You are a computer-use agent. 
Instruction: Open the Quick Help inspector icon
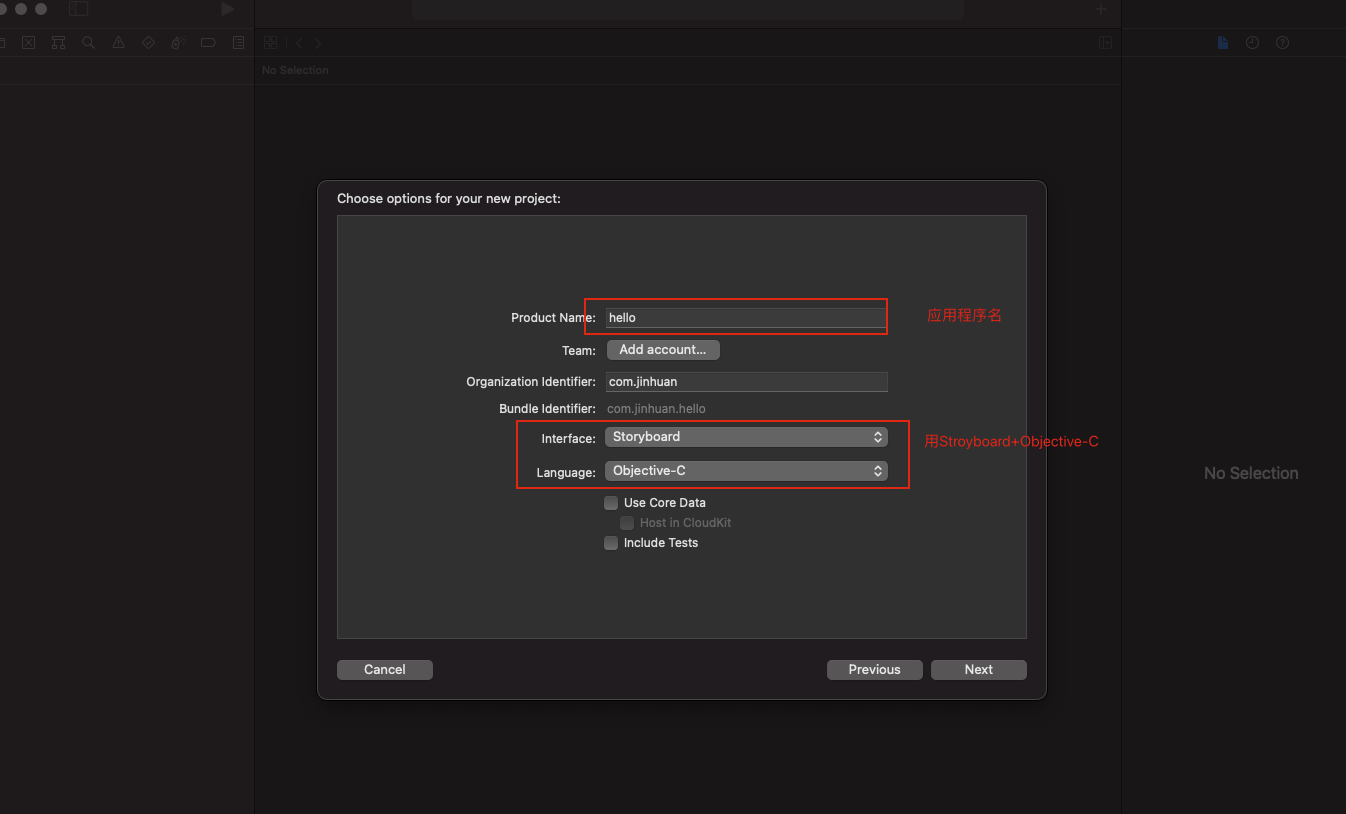coord(1282,43)
